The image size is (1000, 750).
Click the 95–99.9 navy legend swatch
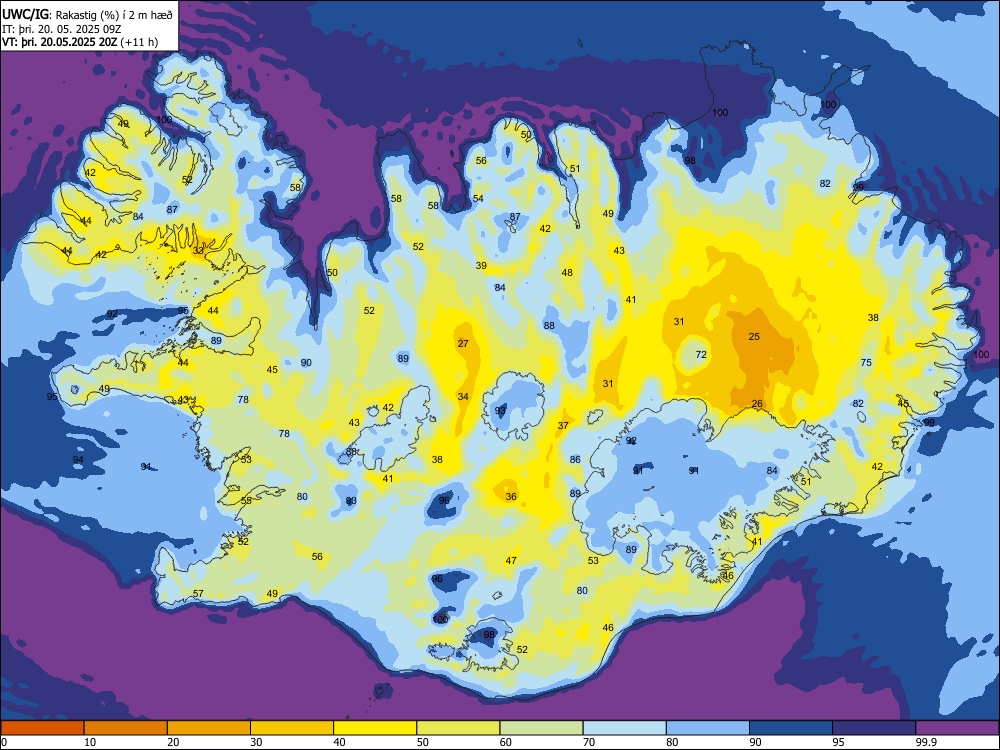(x=874, y=728)
